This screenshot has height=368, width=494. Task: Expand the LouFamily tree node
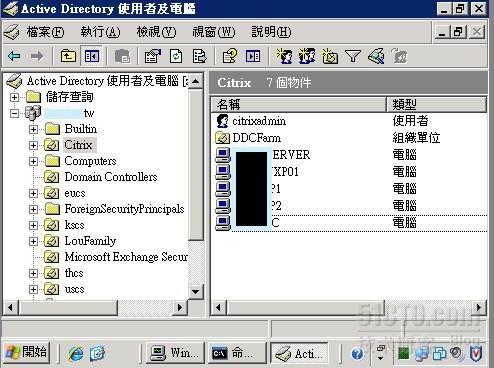pyautogui.click(x=33, y=241)
